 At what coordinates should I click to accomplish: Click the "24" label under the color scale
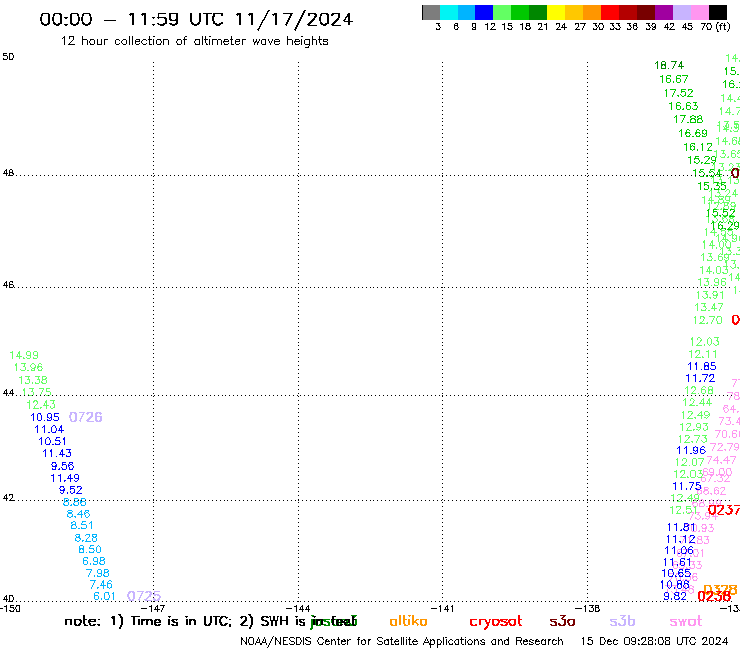[x=561, y=27]
